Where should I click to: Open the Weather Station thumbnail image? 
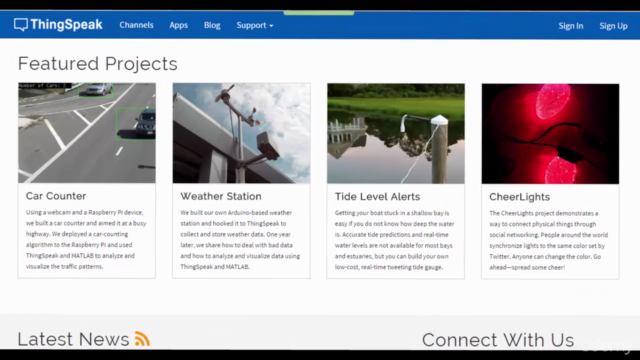pyautogui.click(x=241, y=133)
